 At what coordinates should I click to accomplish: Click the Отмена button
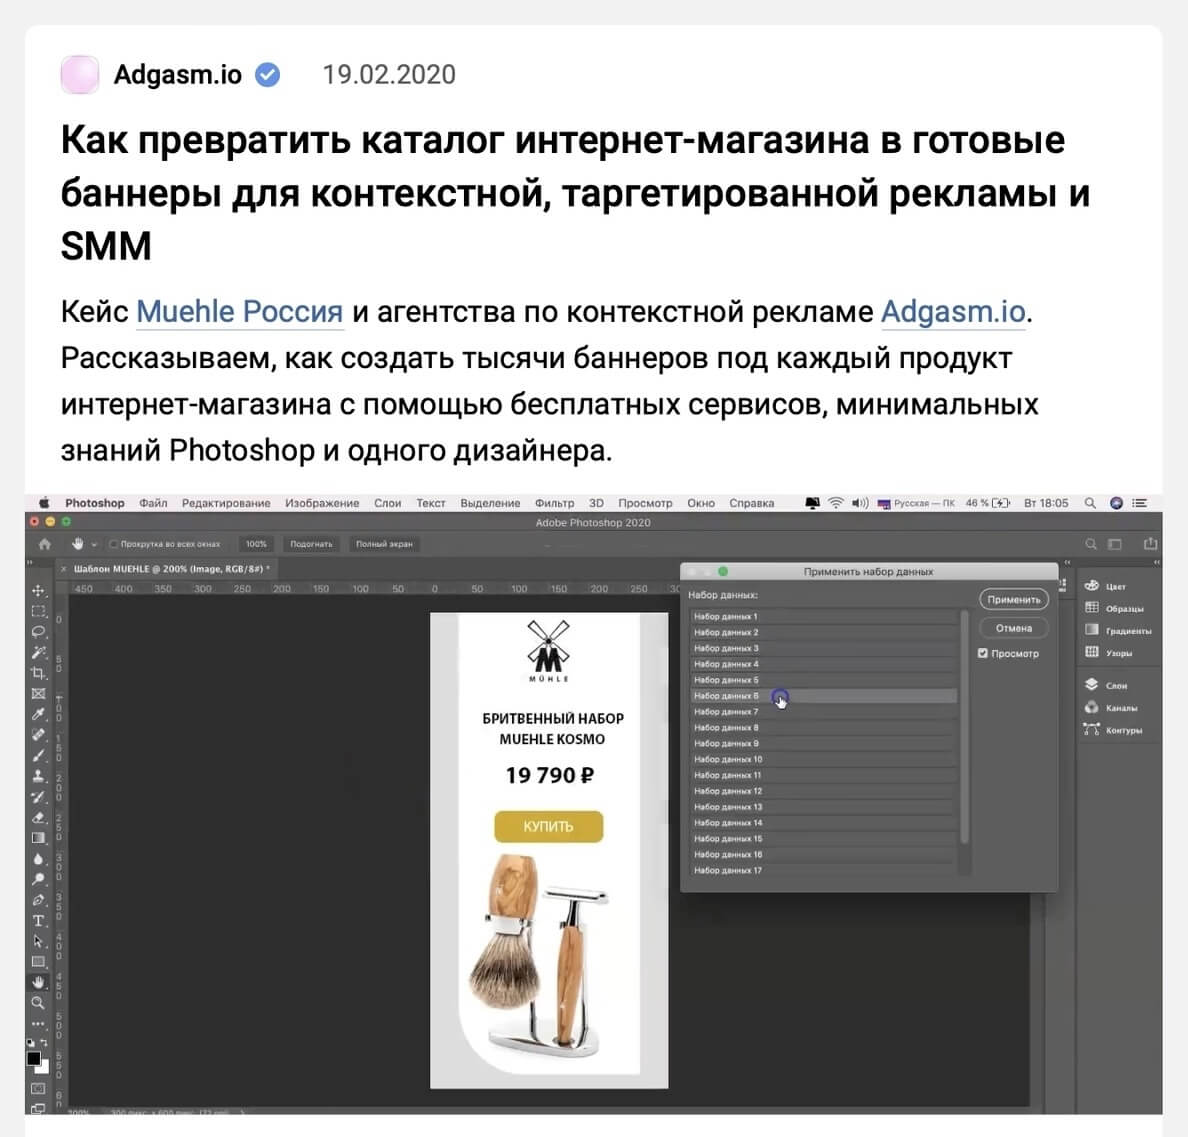click(x=1014, y=628)
